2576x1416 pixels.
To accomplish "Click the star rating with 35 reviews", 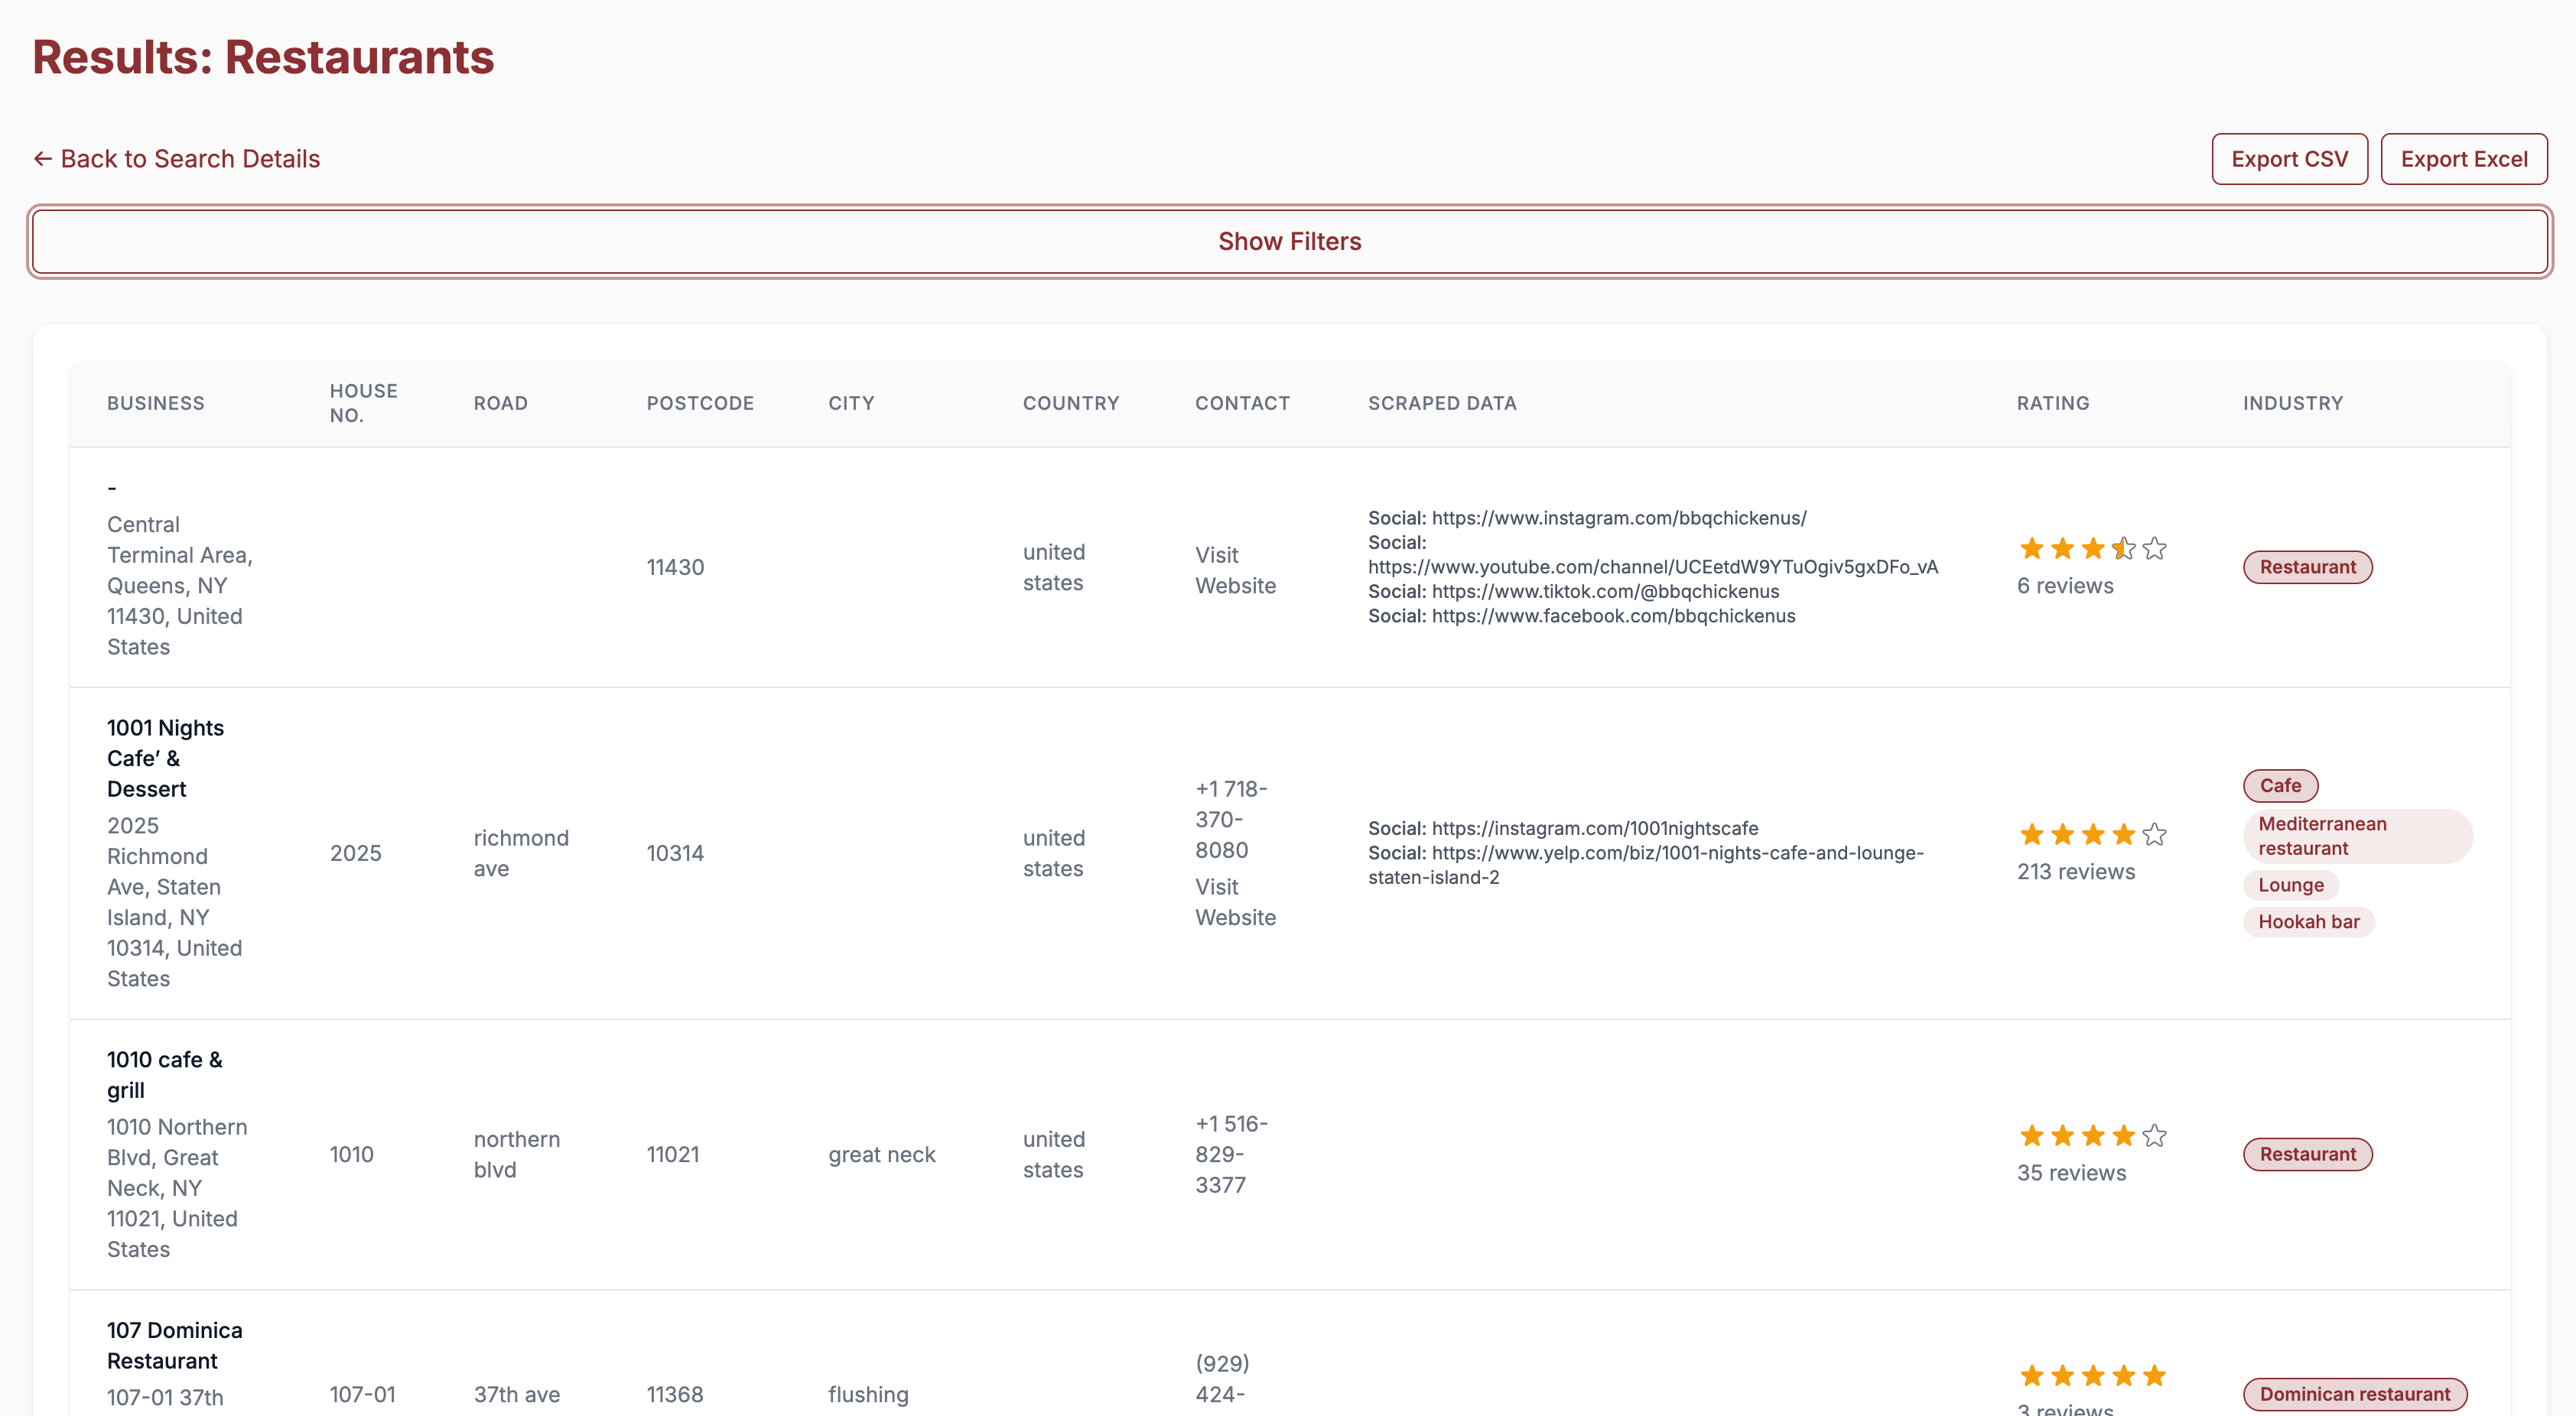I will point(2091,1136).
